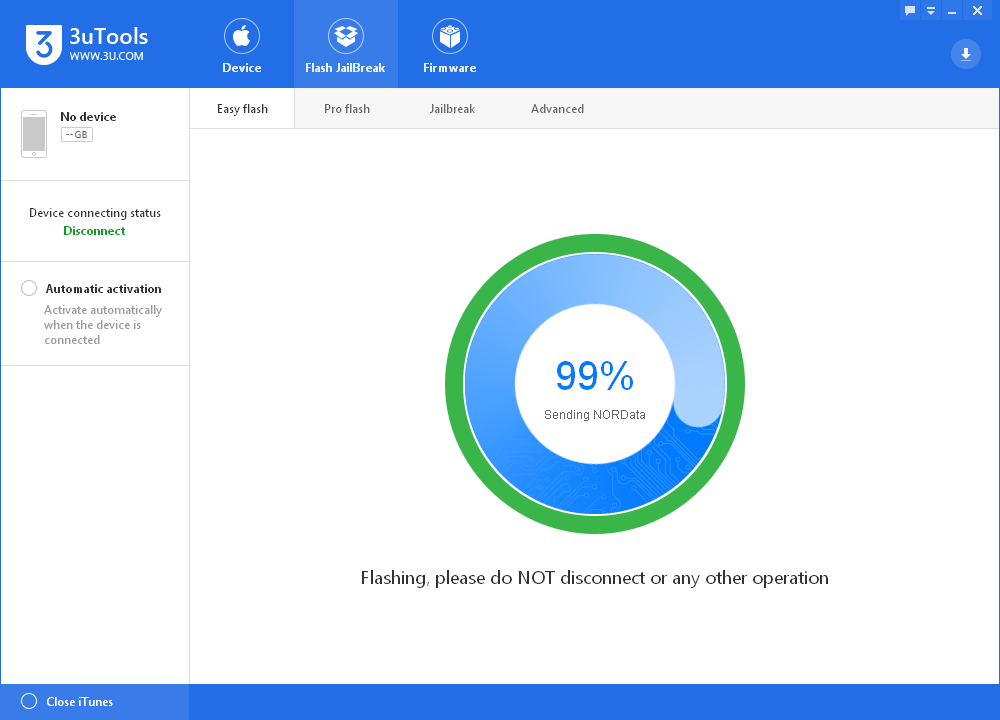Click the 3uTools shield logo
This screenshot has width=1000, height=720.
point(43,45)
